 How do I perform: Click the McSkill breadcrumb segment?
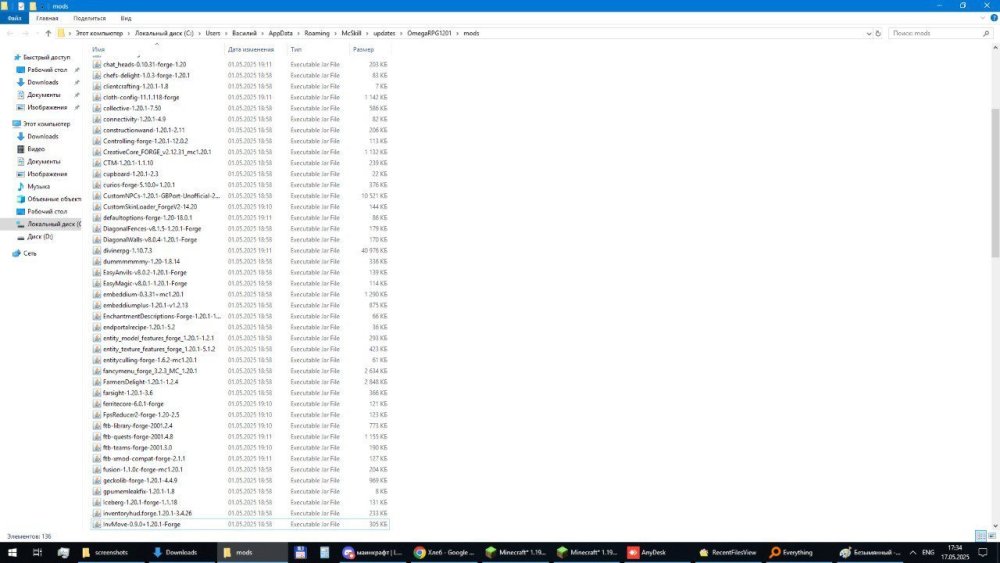click(351, 33)
